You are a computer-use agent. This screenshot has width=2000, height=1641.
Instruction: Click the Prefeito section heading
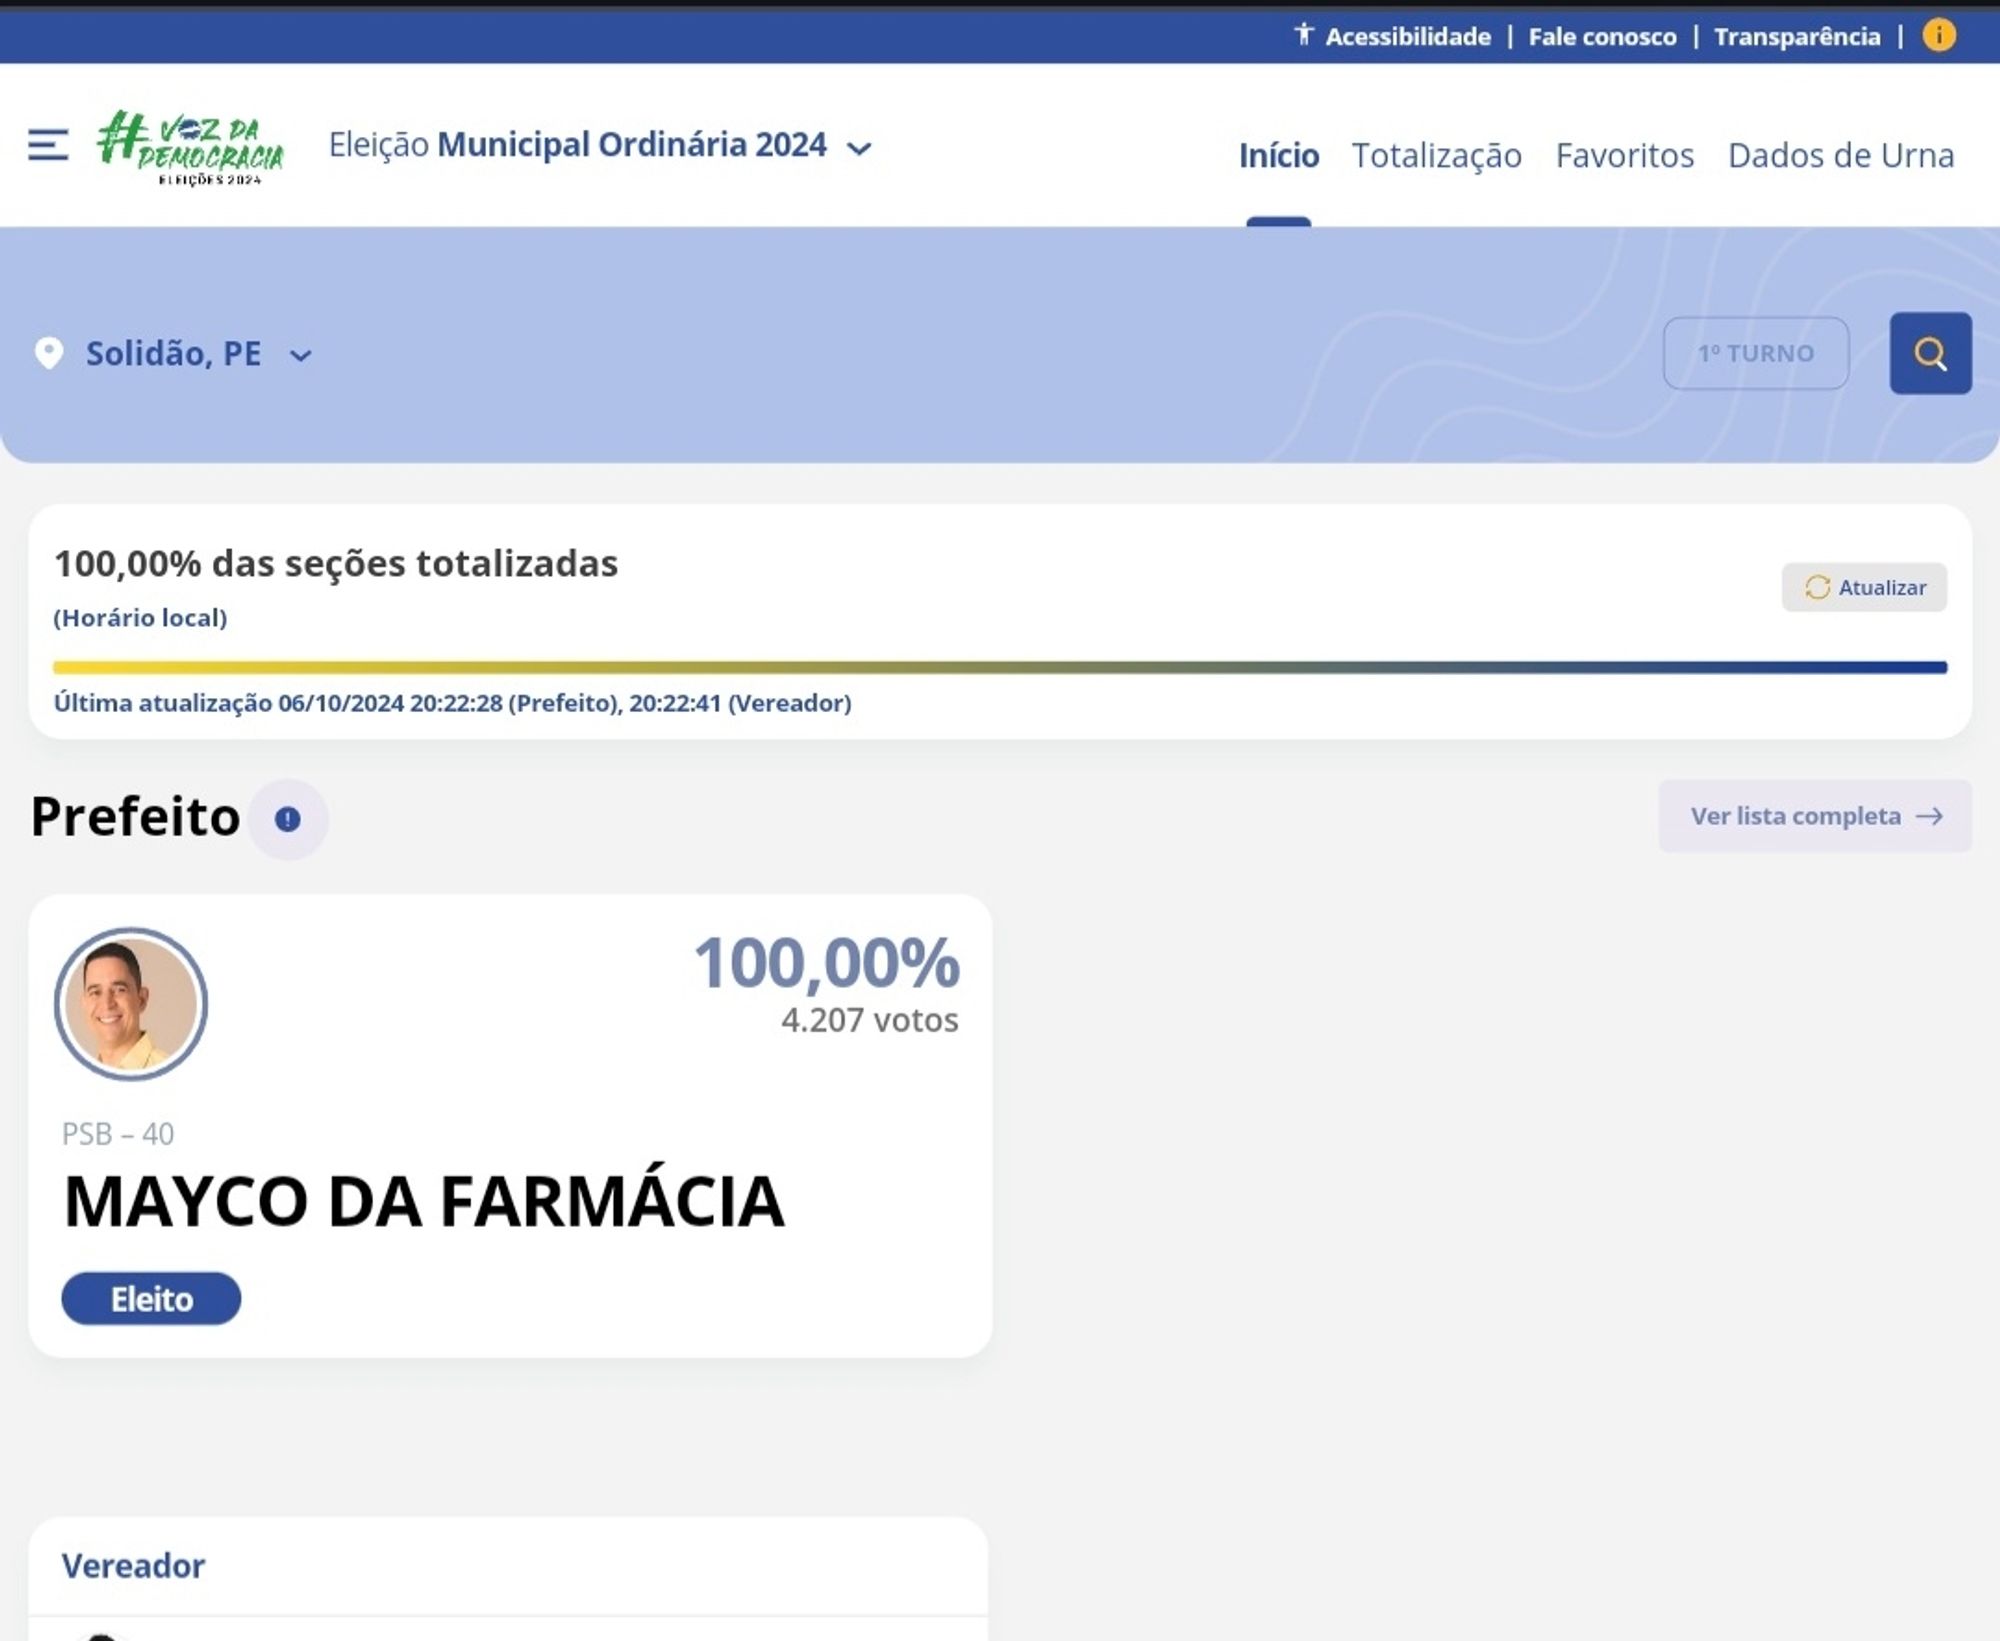click(x=136, y=816)
